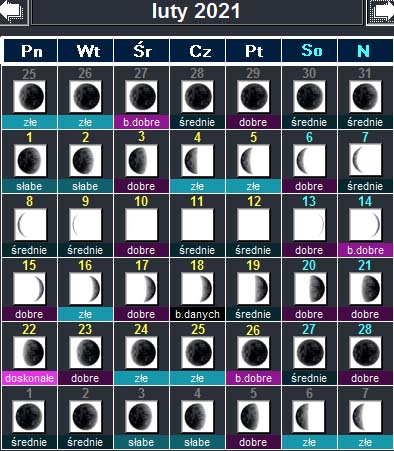The width and height of the screenshot is (394, 451).
Task: Click the moon phase icon for February 28
Action: click(x=365, y=353)
